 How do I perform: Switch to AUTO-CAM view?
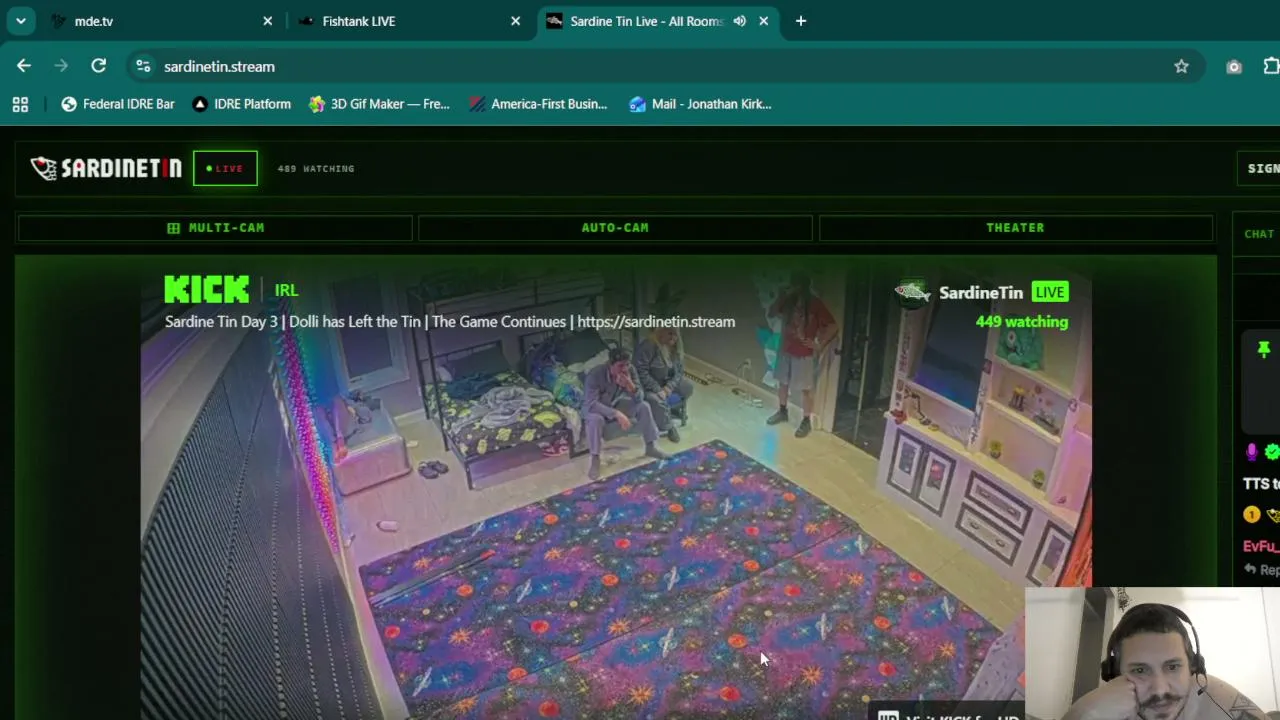tap(615, 228)
